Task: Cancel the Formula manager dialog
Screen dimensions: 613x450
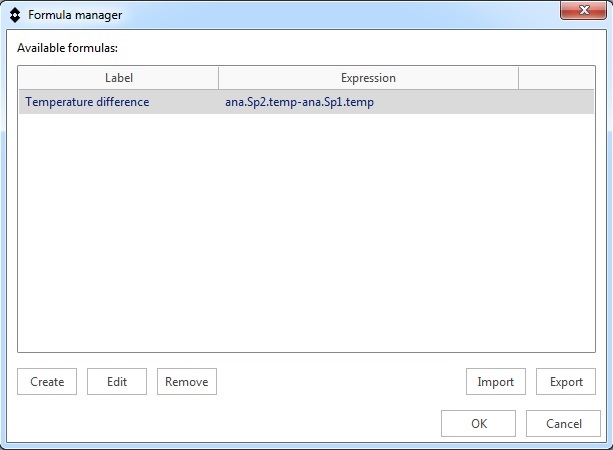Action: (x=564, y=424)
